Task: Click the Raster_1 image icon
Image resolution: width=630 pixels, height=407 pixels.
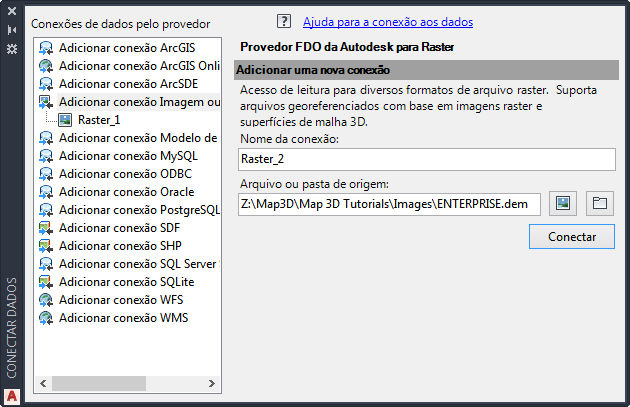Action: pyautogui.click(x=65, y=120)
